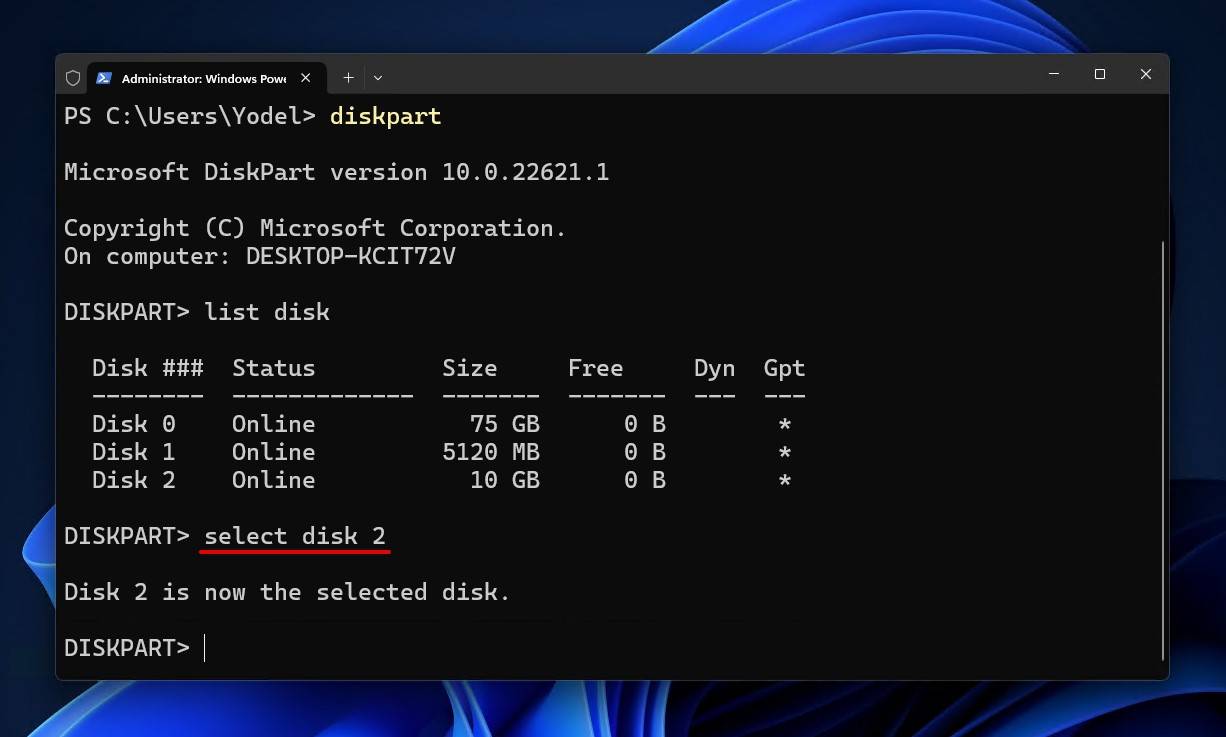Click 'Copyright (C) Microsoft Corporation.' line
This screenshot has width=1226, height=737.
click(315, 228)
